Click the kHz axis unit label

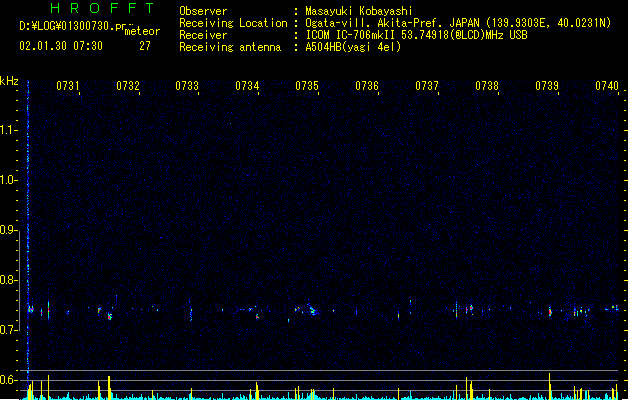pyautogui.click(x=9, y=81)
